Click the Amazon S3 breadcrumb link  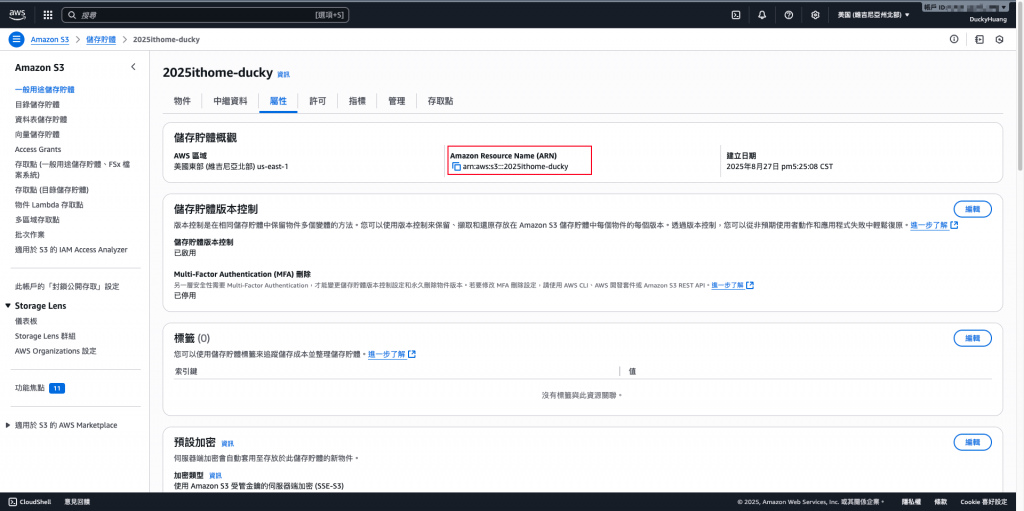[x=50, y=39]
